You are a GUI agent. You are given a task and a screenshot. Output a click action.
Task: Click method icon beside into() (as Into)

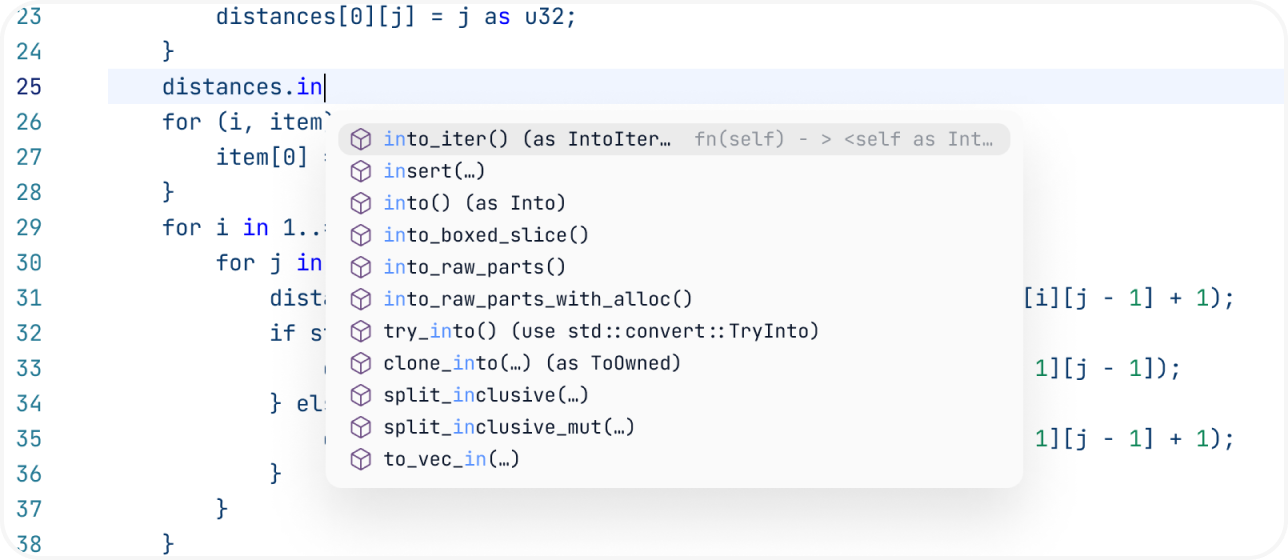[361, 203]
